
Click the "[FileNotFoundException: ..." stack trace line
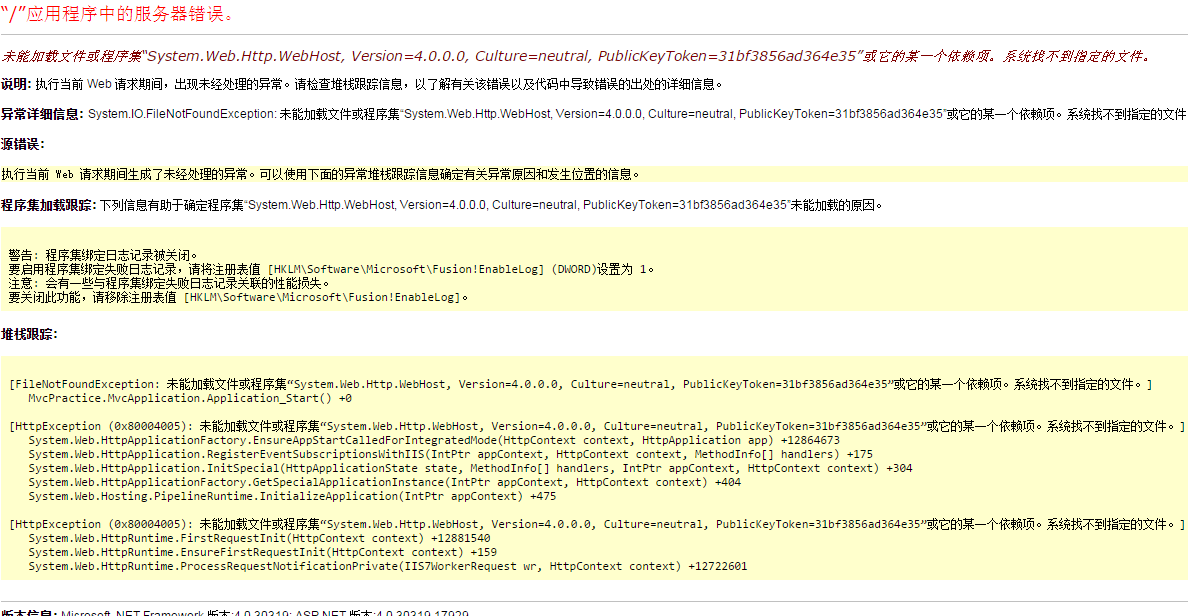click(x=581, y=384)
